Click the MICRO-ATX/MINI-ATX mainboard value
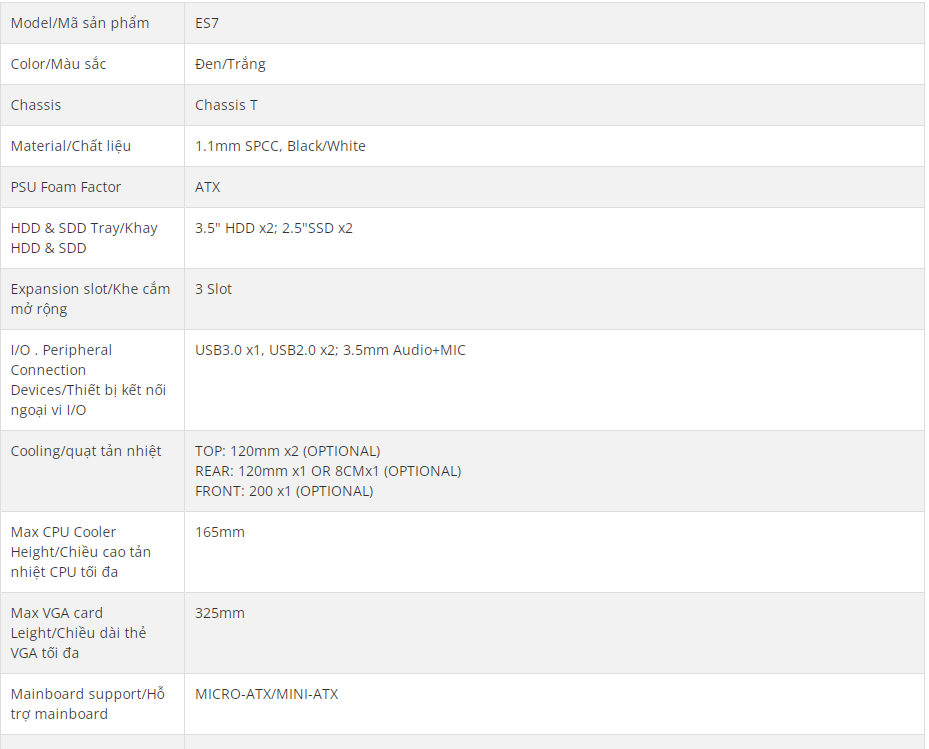The image size is (929, 749). (267, 694)
